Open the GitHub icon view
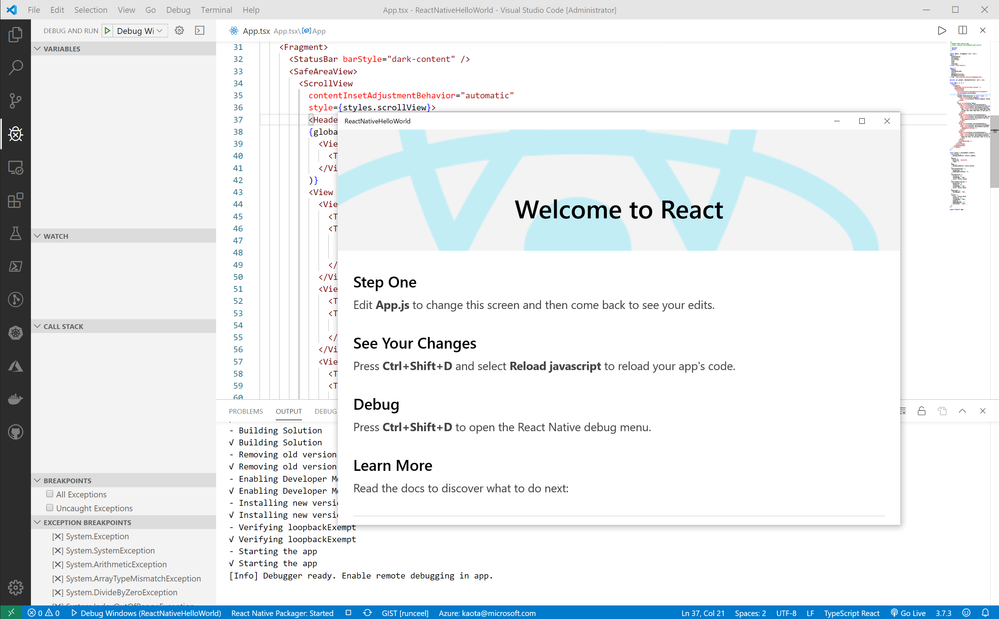Image resolution: width=999 pixels, height=619 pixels. (15, 432)
